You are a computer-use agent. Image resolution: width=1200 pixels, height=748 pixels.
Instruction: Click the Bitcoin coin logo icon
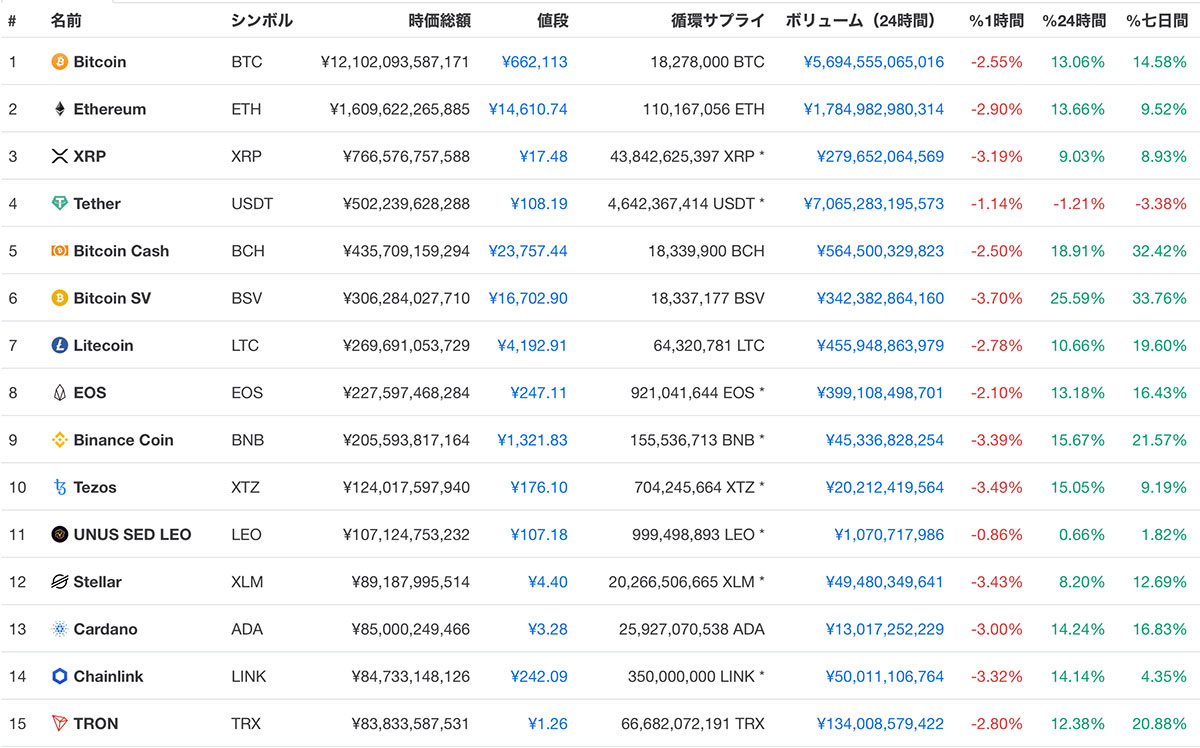point(60,62)
